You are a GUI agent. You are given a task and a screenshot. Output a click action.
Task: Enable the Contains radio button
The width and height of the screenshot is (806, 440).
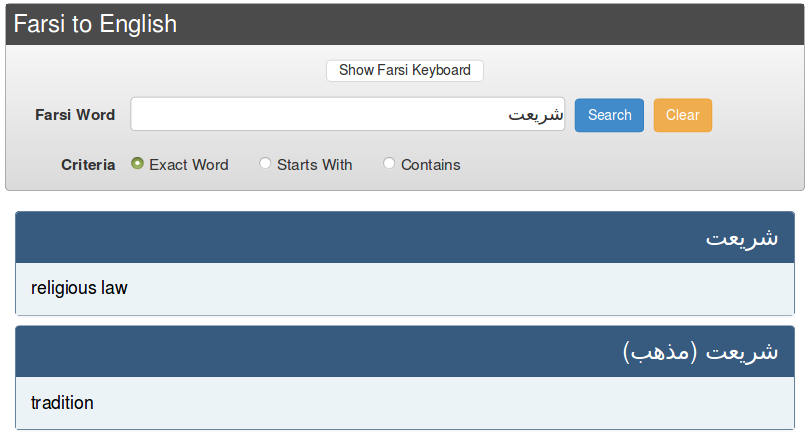coord(389,164)
